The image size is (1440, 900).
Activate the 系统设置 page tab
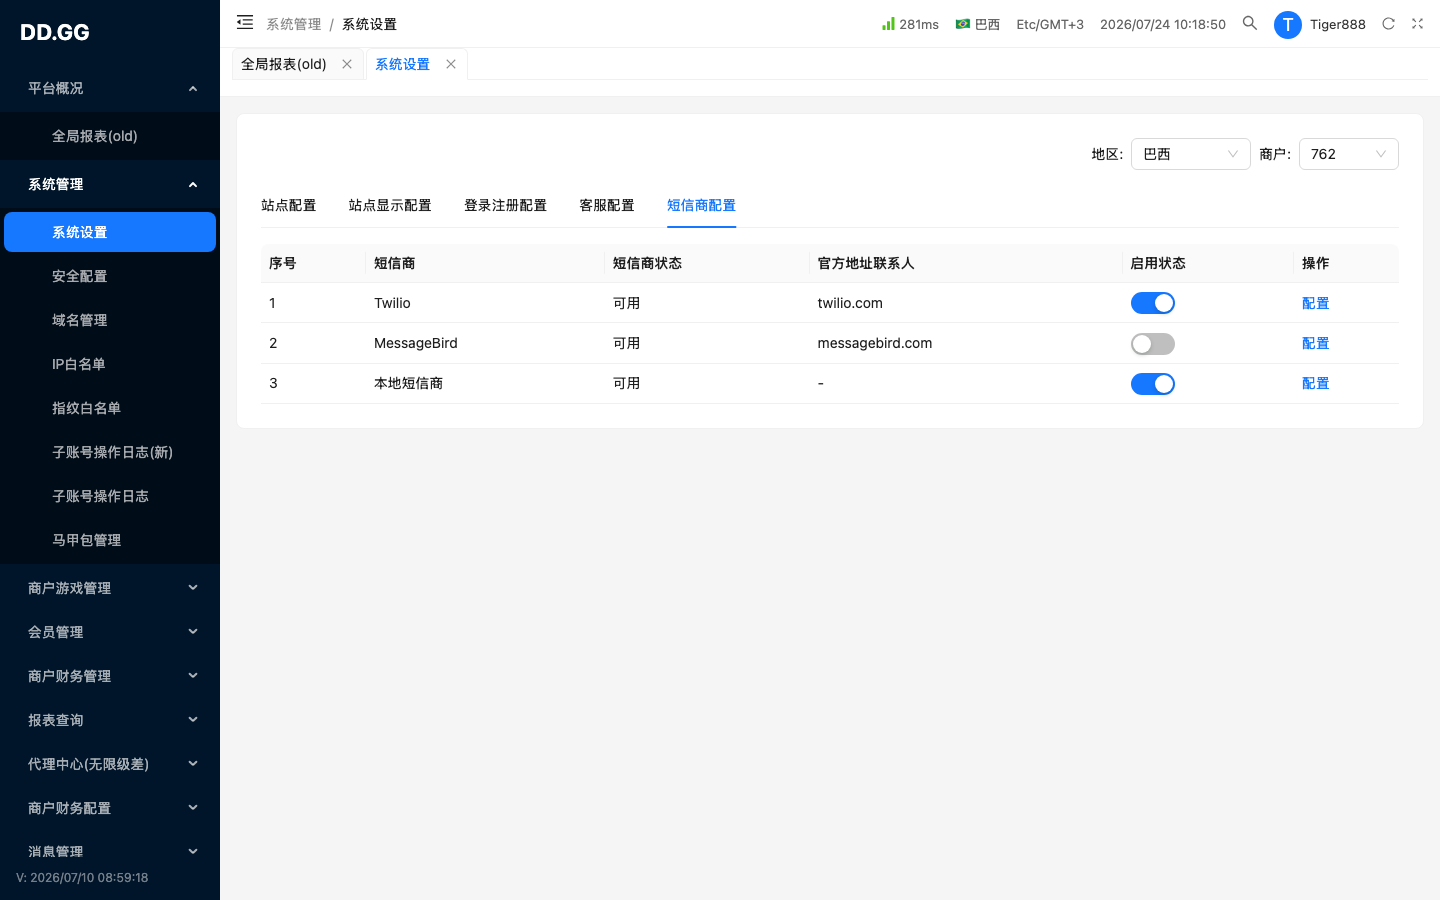click(402, 64)
